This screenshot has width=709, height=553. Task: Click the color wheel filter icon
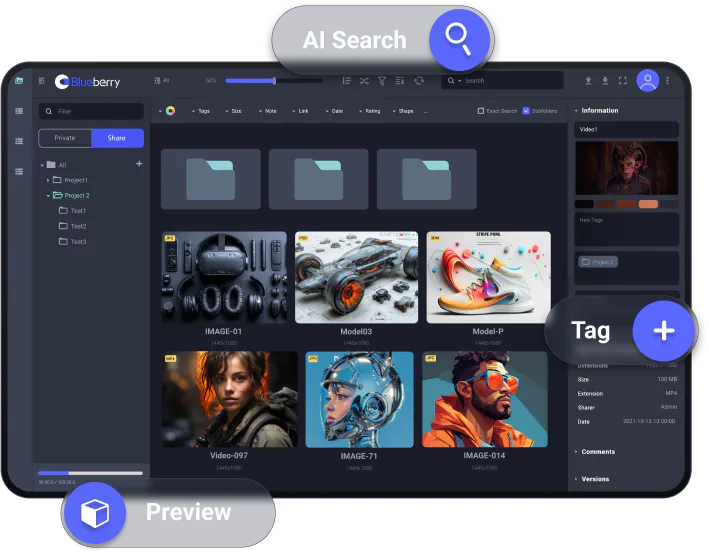[170, 111]
